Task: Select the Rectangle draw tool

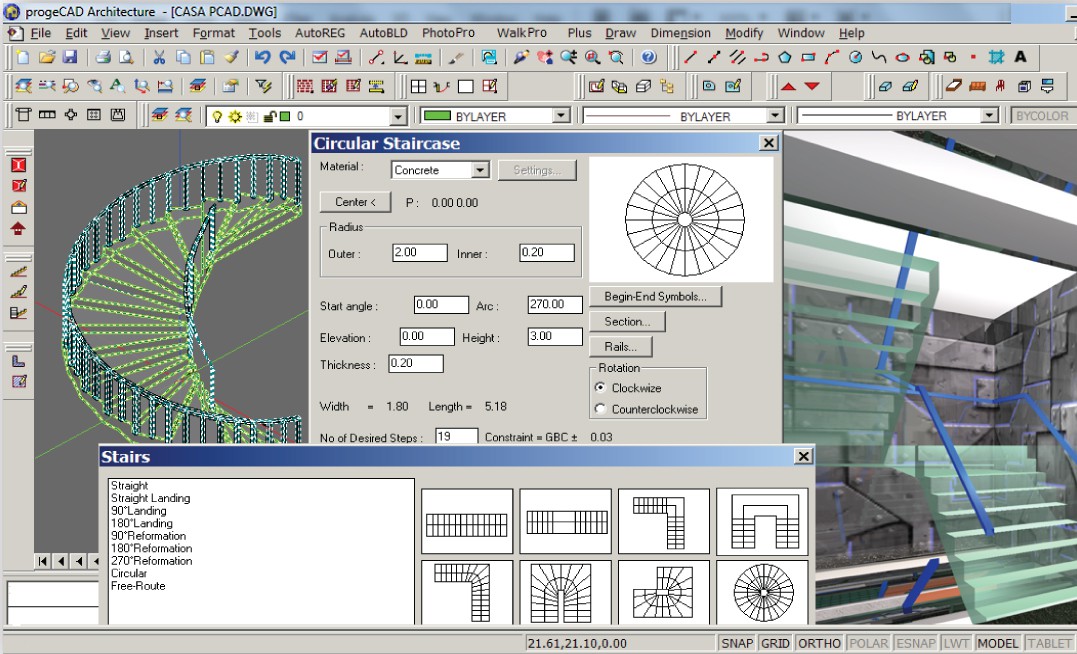Action: (809, 58)
